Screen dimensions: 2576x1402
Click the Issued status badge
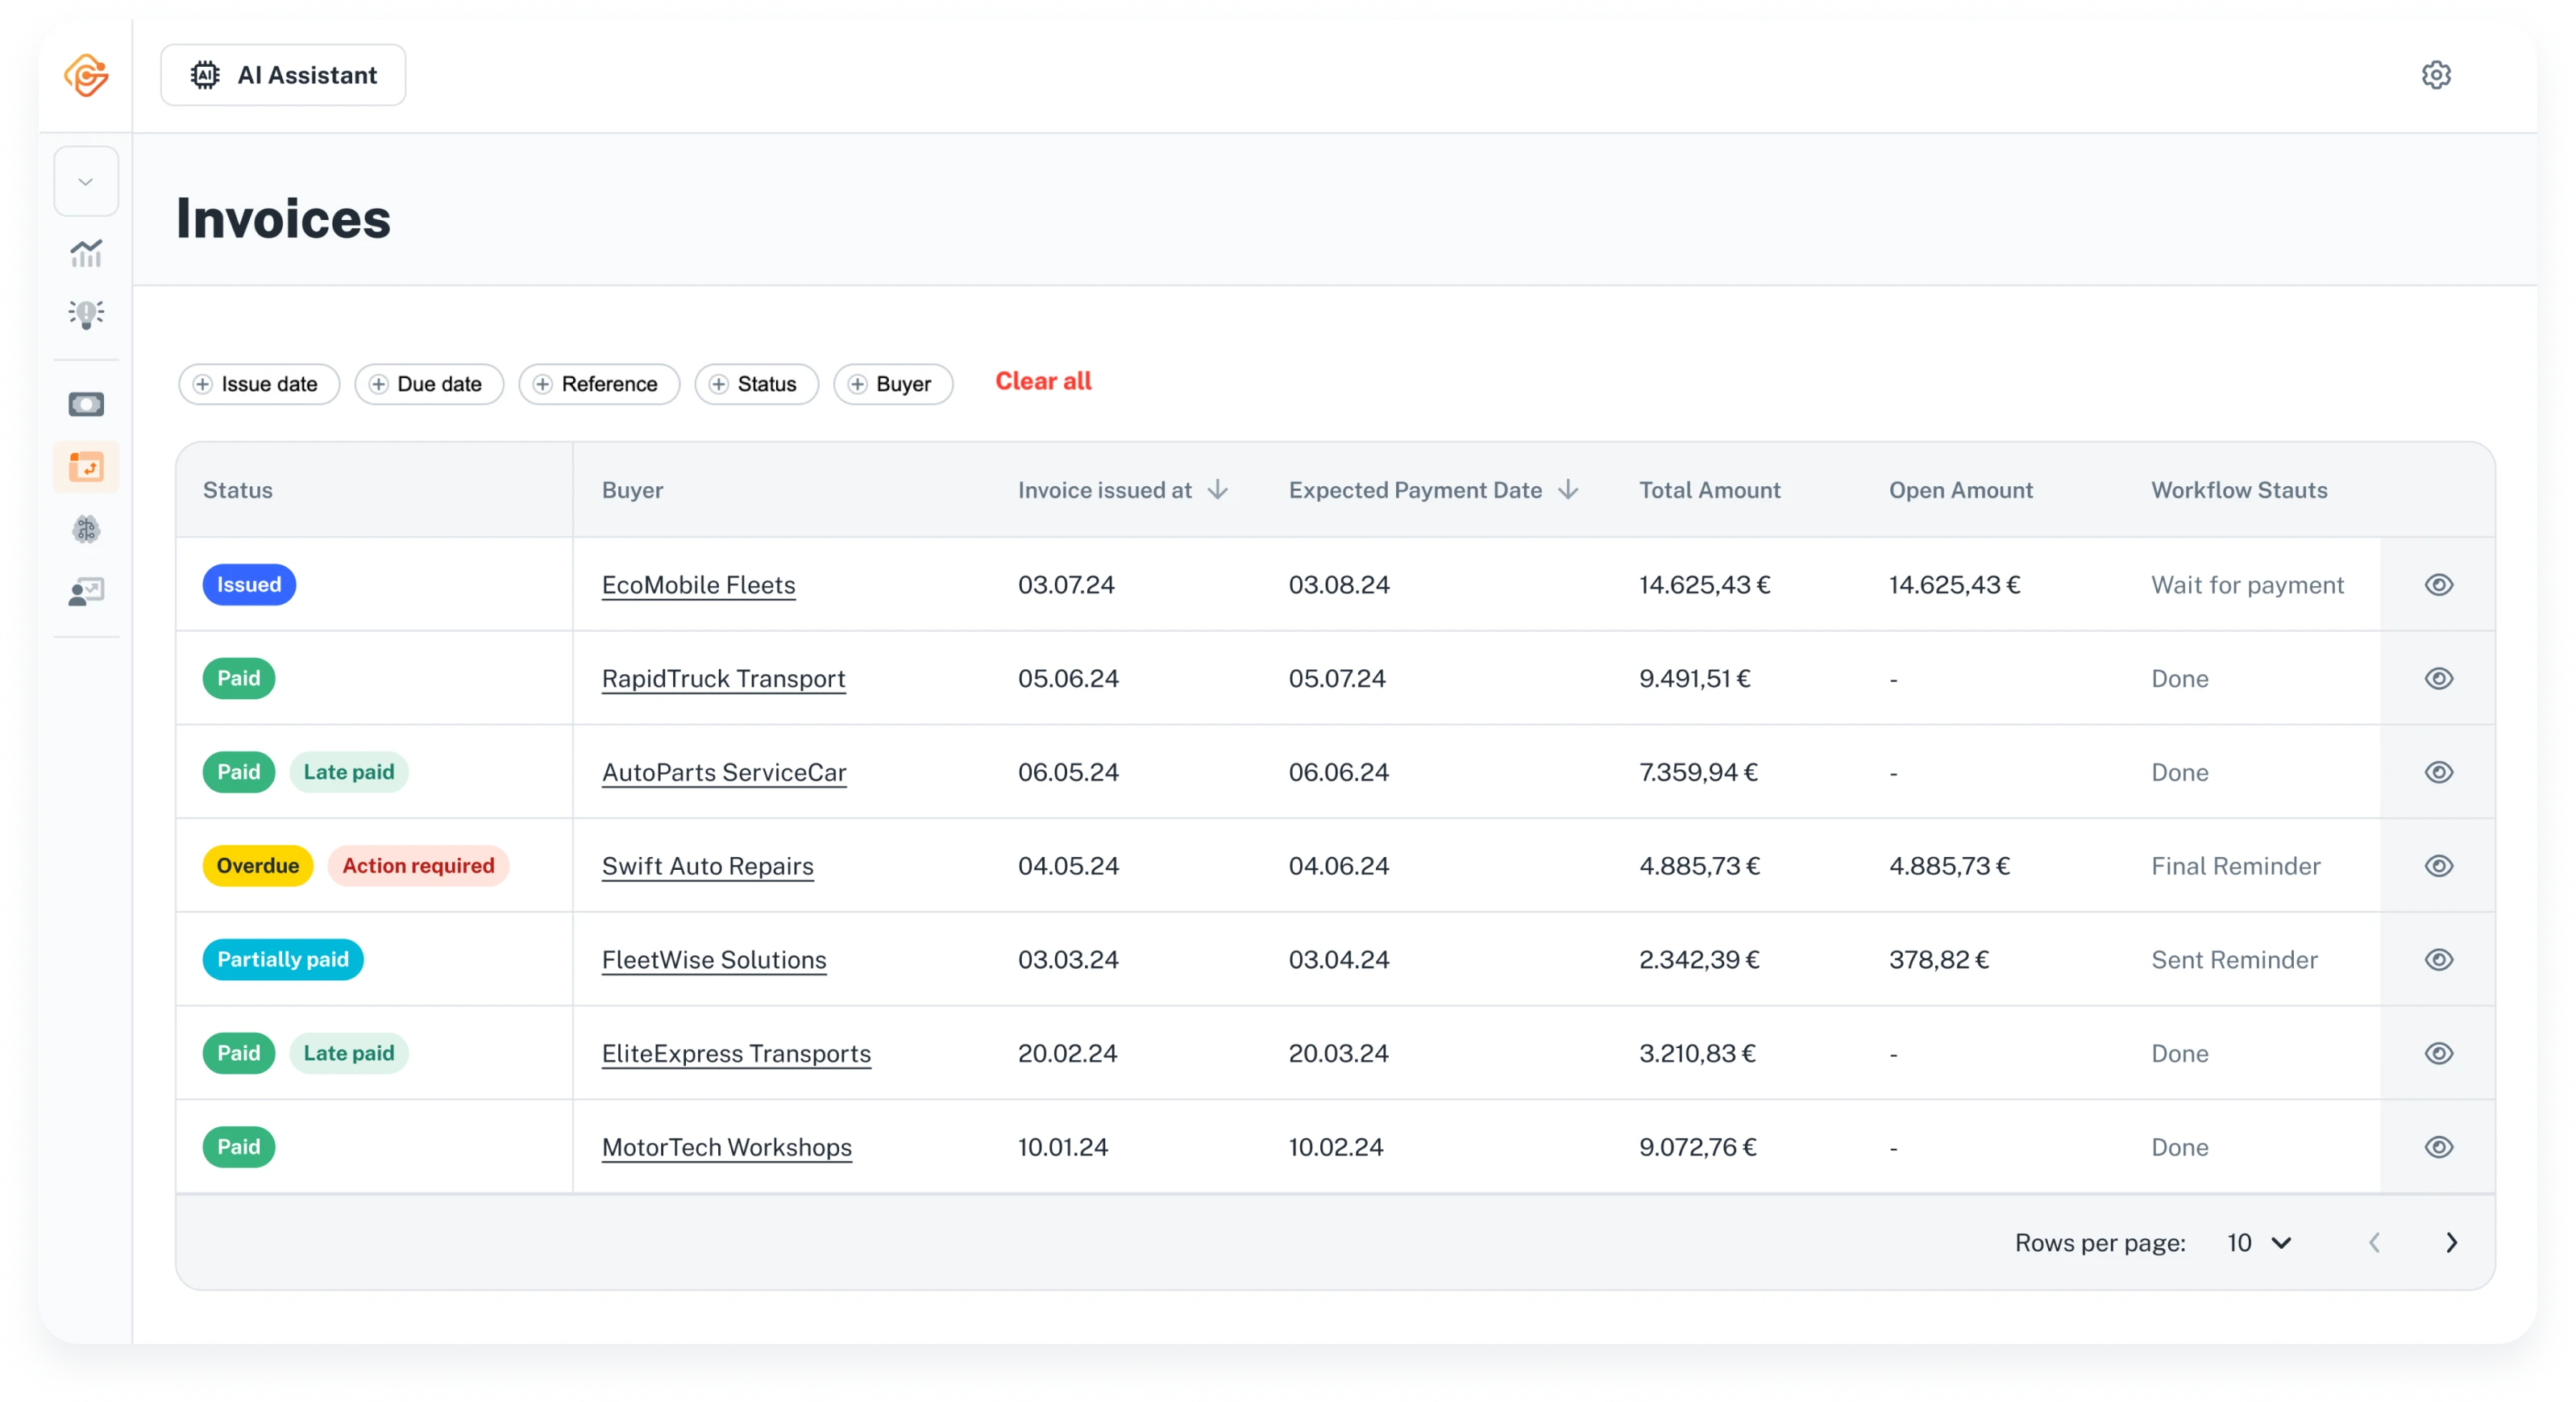coord(249,585)
